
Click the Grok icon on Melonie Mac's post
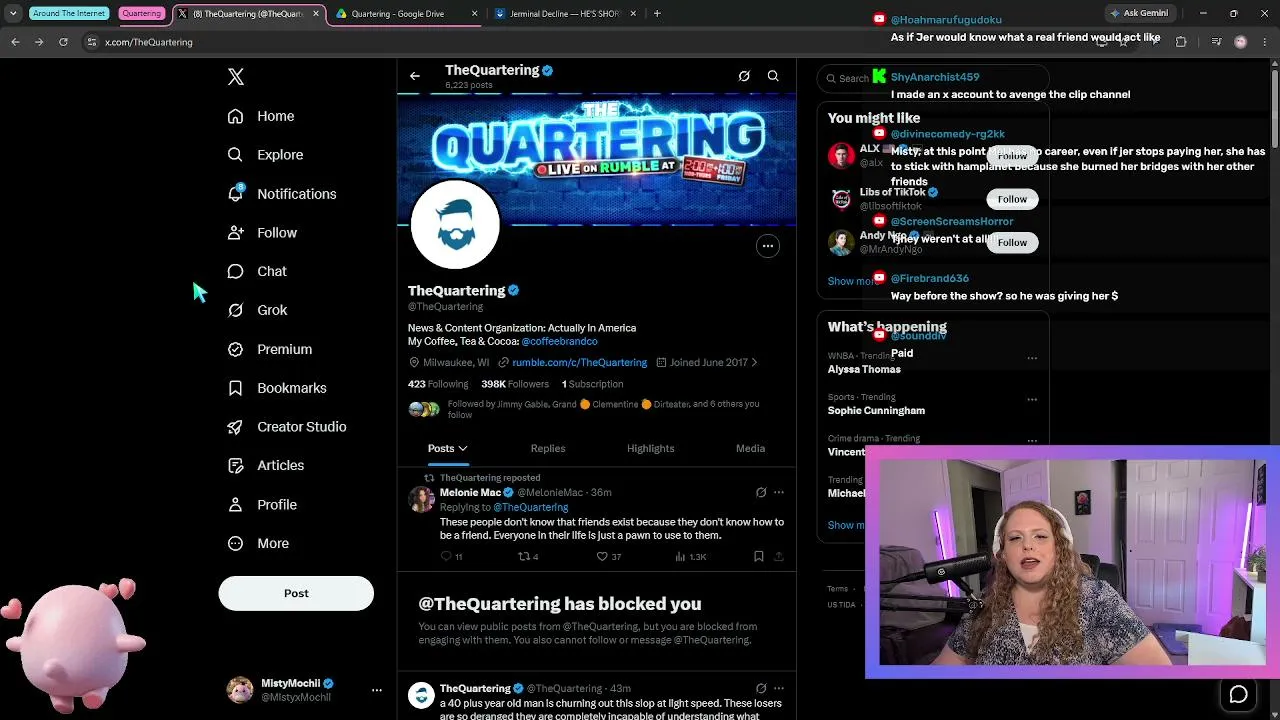point(761,492)
